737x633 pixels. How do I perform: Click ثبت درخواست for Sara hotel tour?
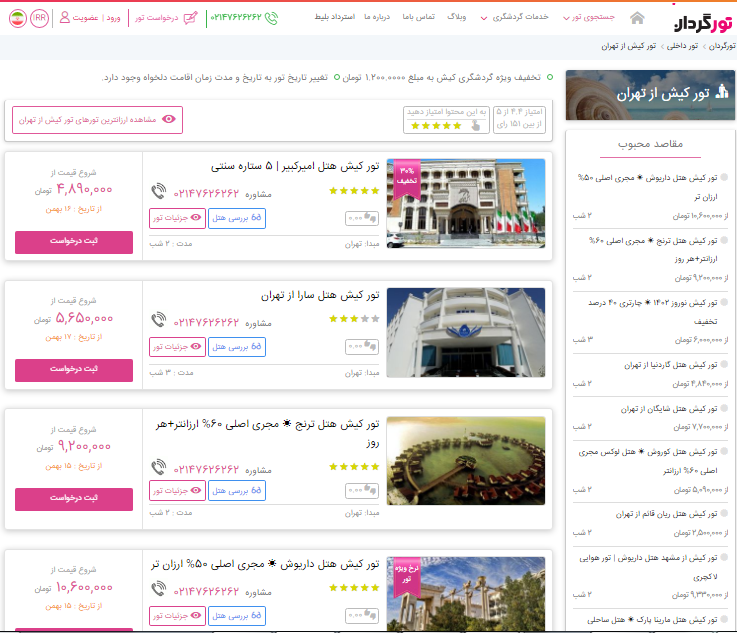(74, 370)
